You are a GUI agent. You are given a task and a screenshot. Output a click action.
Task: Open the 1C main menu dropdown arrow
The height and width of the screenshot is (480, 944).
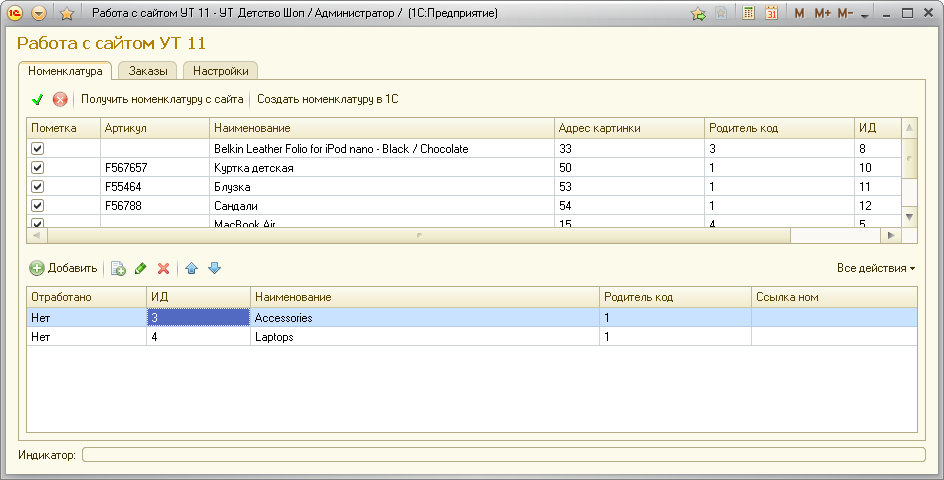(x=39, y=14)
